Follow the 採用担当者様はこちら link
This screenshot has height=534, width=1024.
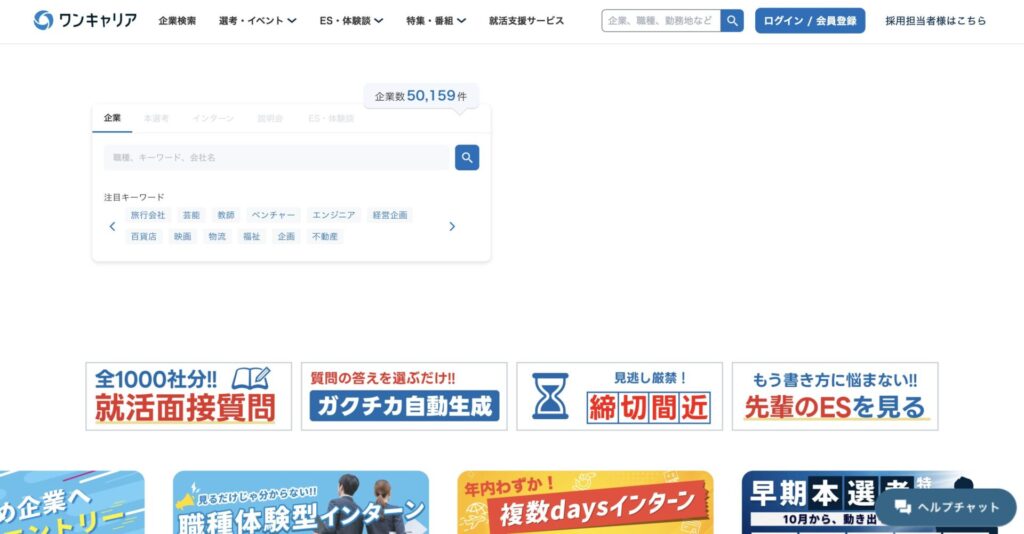coord(935,21)
